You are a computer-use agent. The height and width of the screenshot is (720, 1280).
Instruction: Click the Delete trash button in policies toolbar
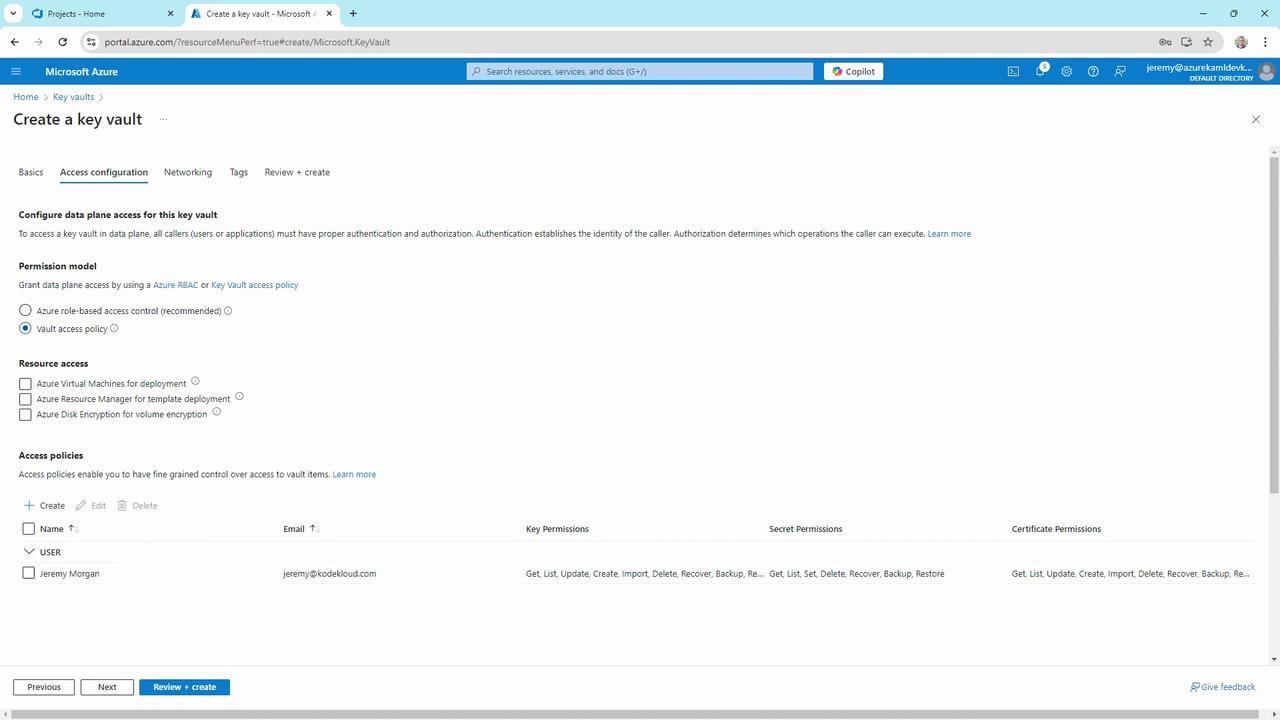[137, 505]
